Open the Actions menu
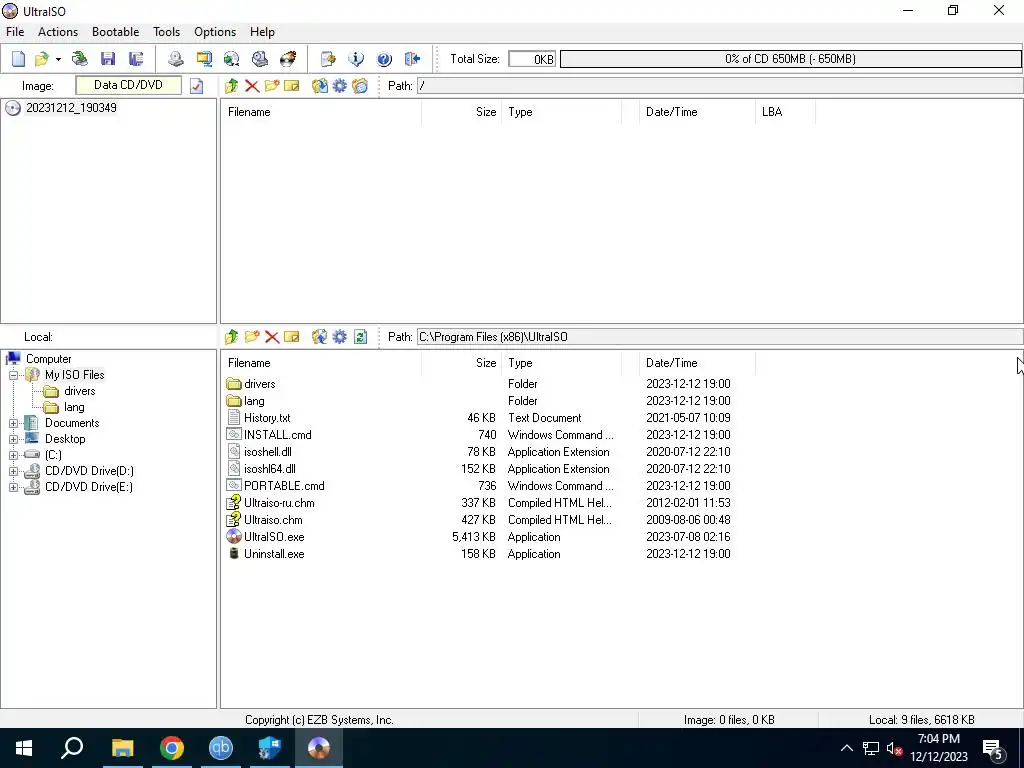 [58, 32]
